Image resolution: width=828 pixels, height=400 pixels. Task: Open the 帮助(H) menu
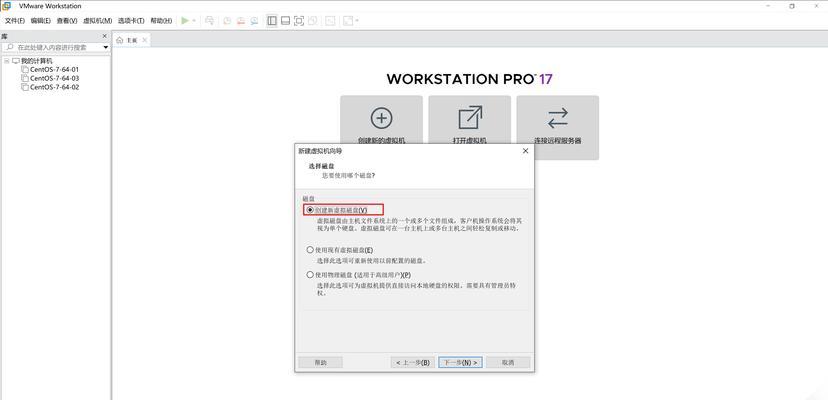161,21
